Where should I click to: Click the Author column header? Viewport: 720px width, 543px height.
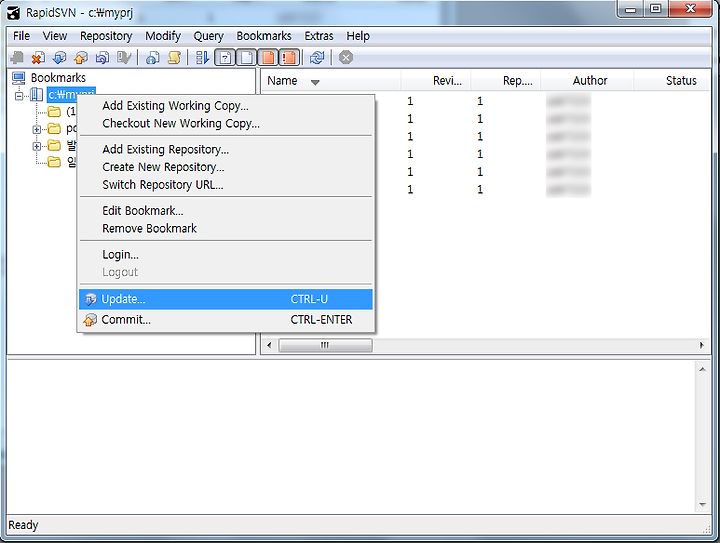point(587,81)
